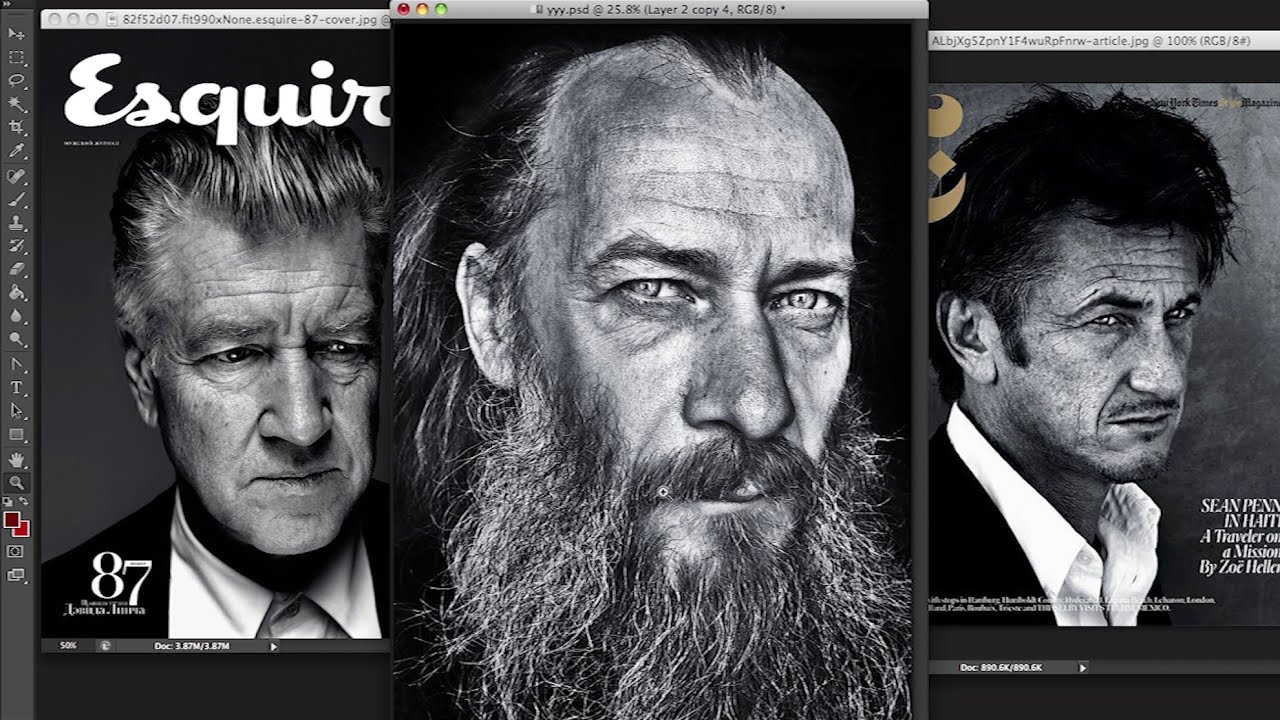Toggle Quick Mask mode
The height and width of the screenshot is (720, 1280).
click(x=17, y=552)
